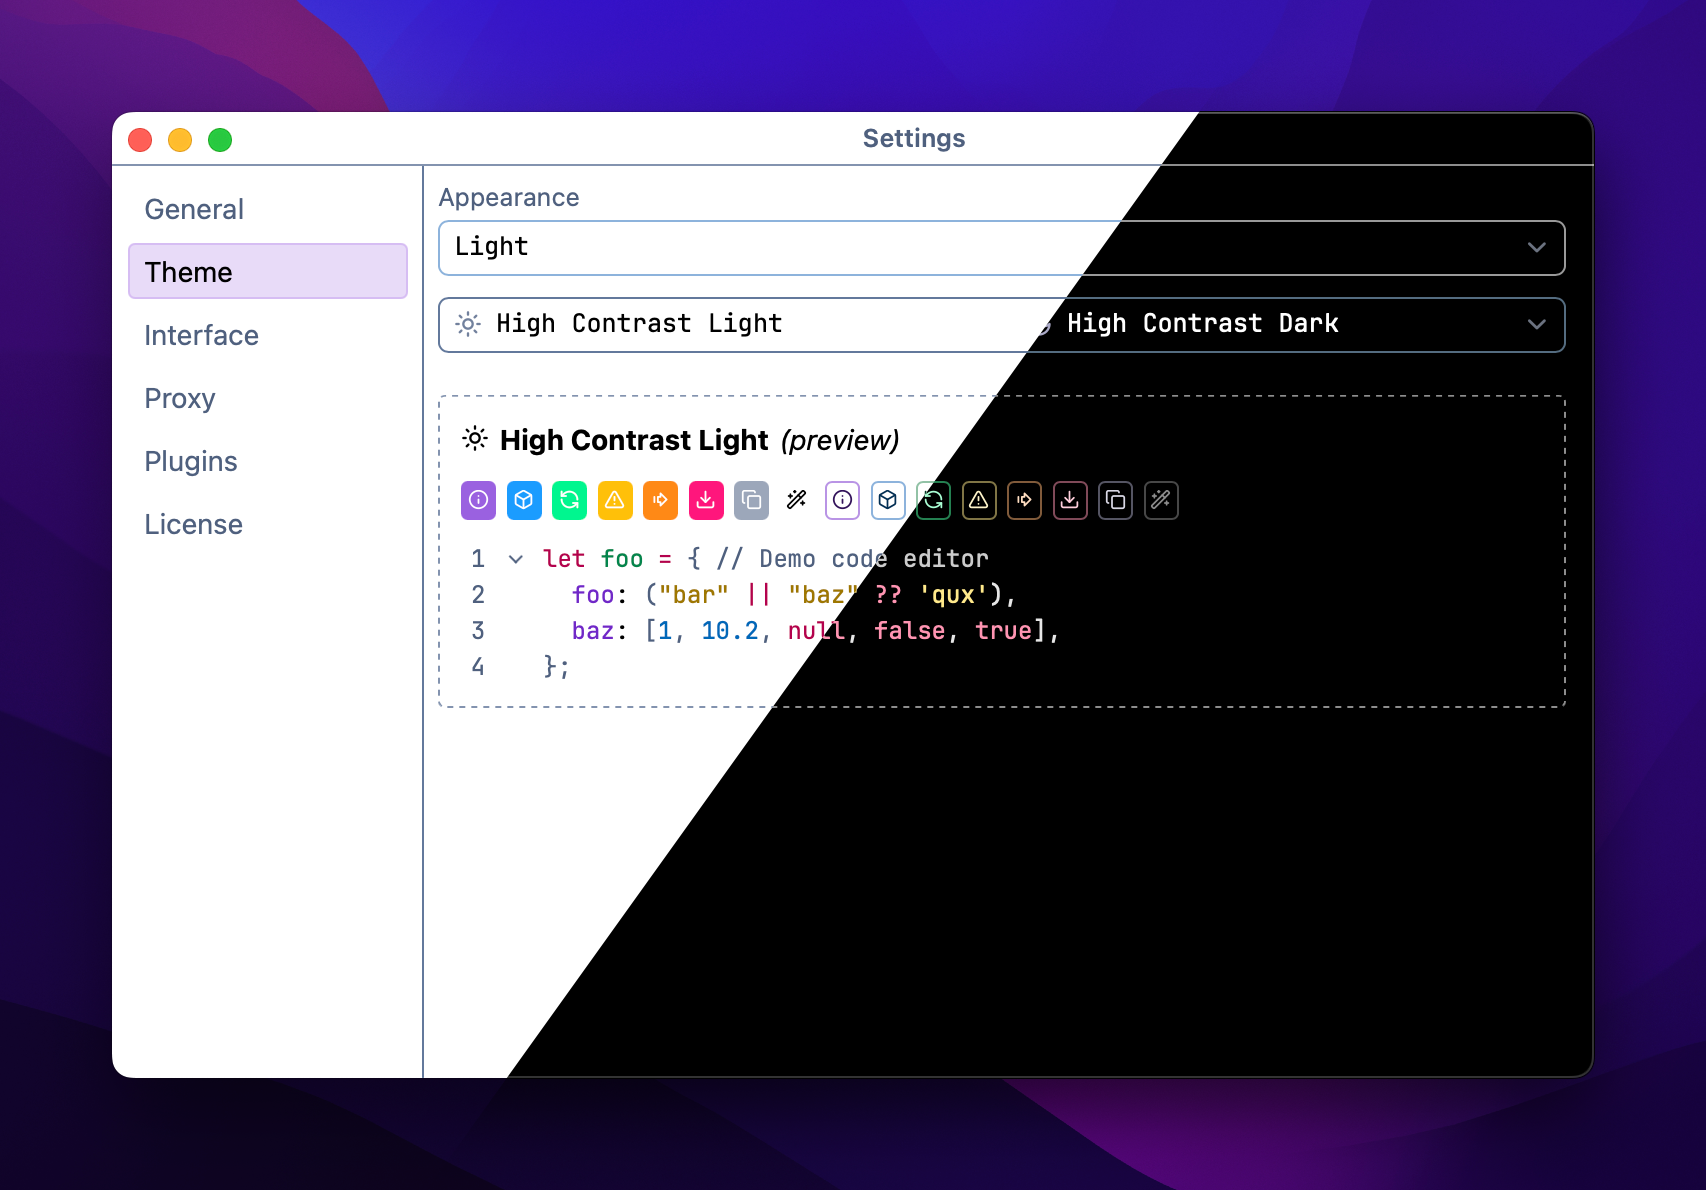Select the License sidebar item
Viewport: 1706px width, 1190px height.
click(193, 524)
